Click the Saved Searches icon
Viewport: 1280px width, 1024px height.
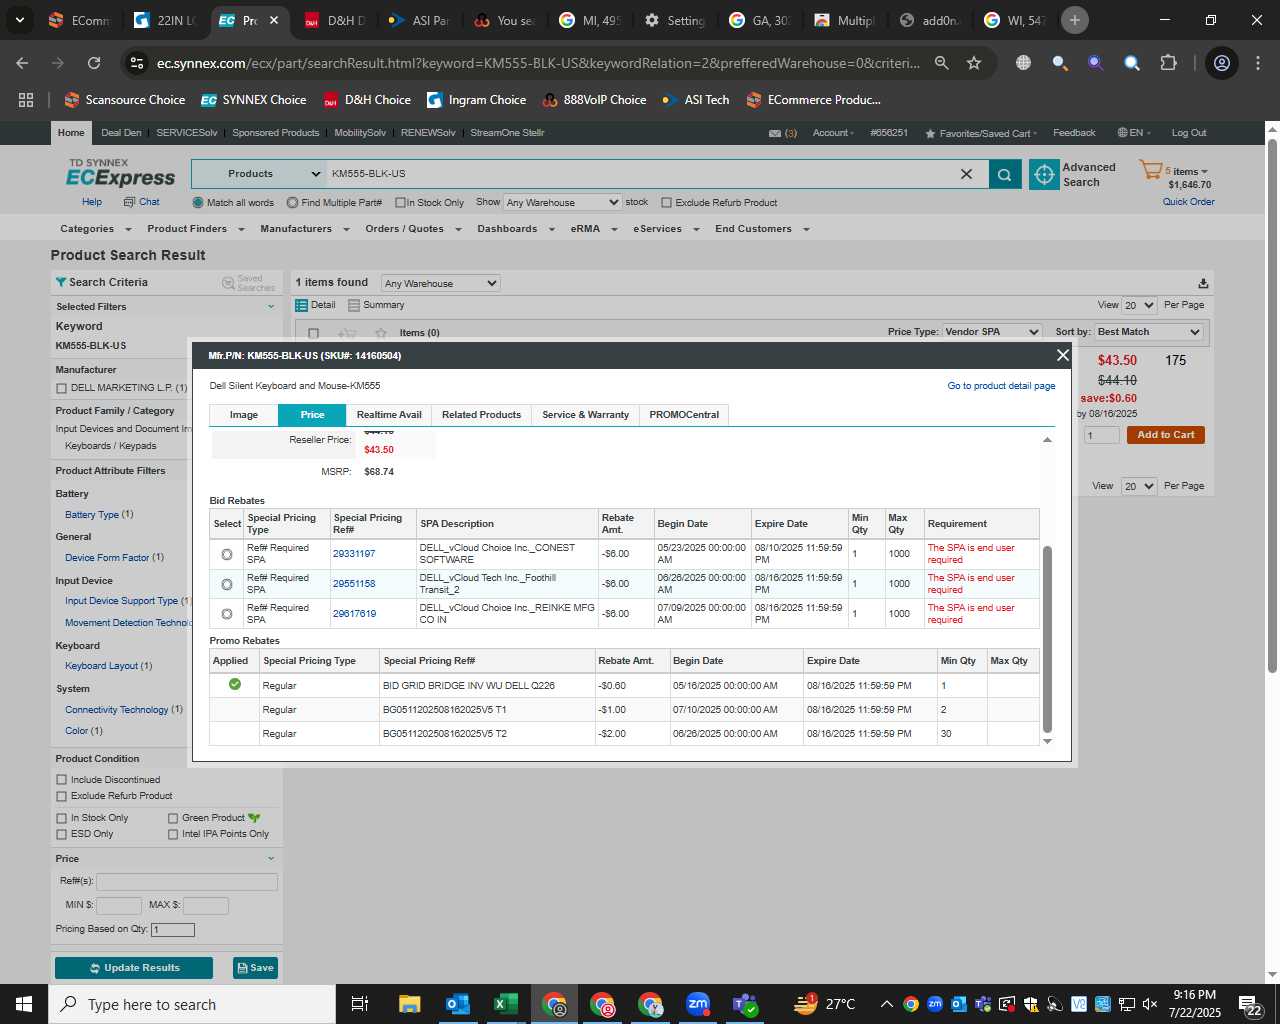pos(228,283)
